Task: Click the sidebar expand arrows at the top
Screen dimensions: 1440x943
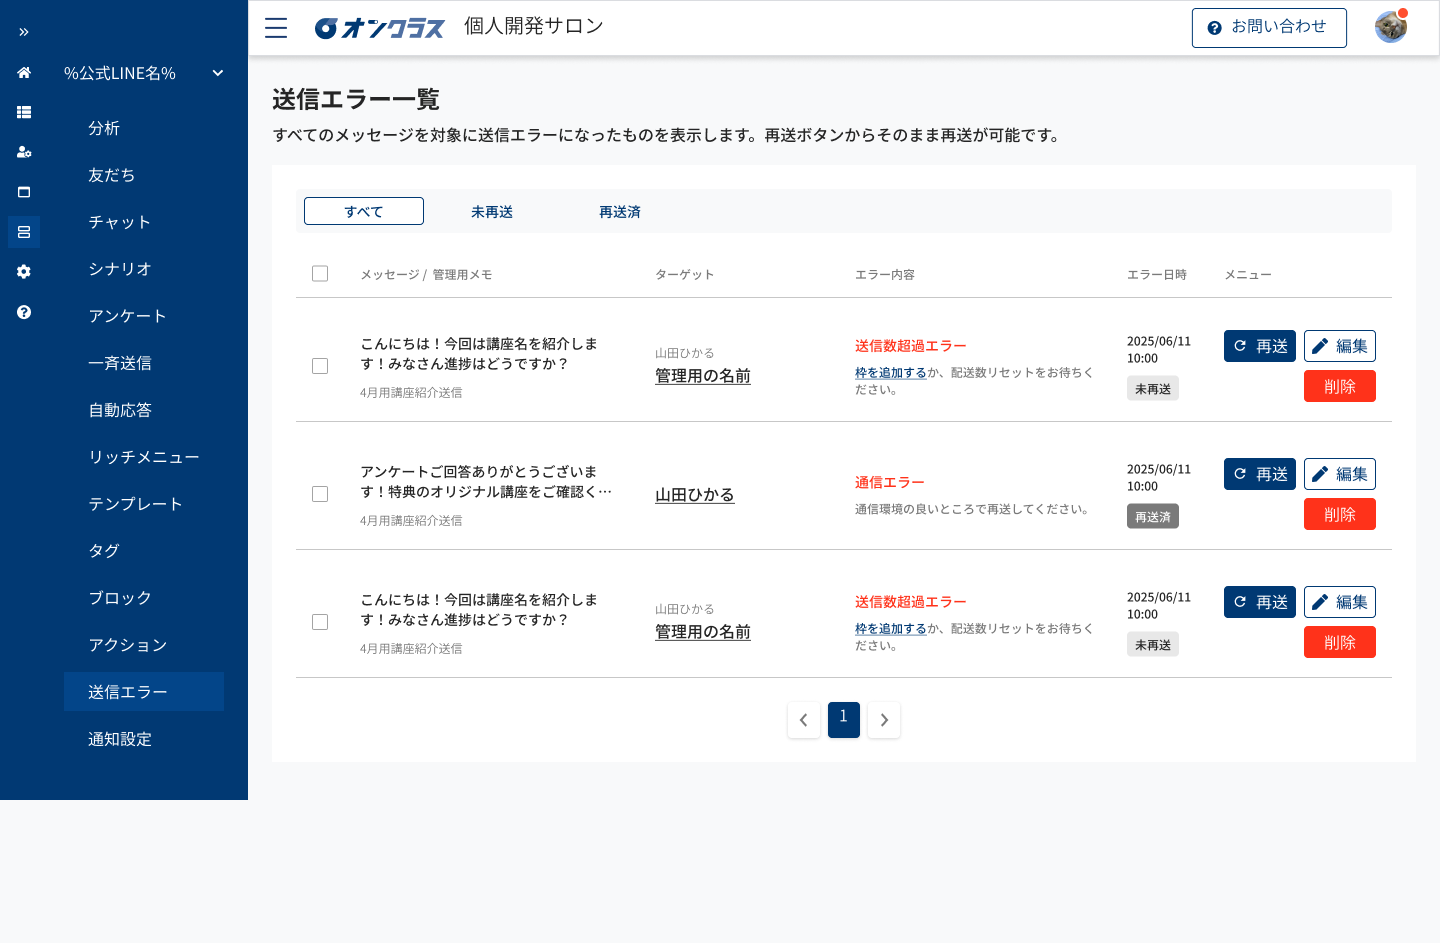Action: click(23, 31)
